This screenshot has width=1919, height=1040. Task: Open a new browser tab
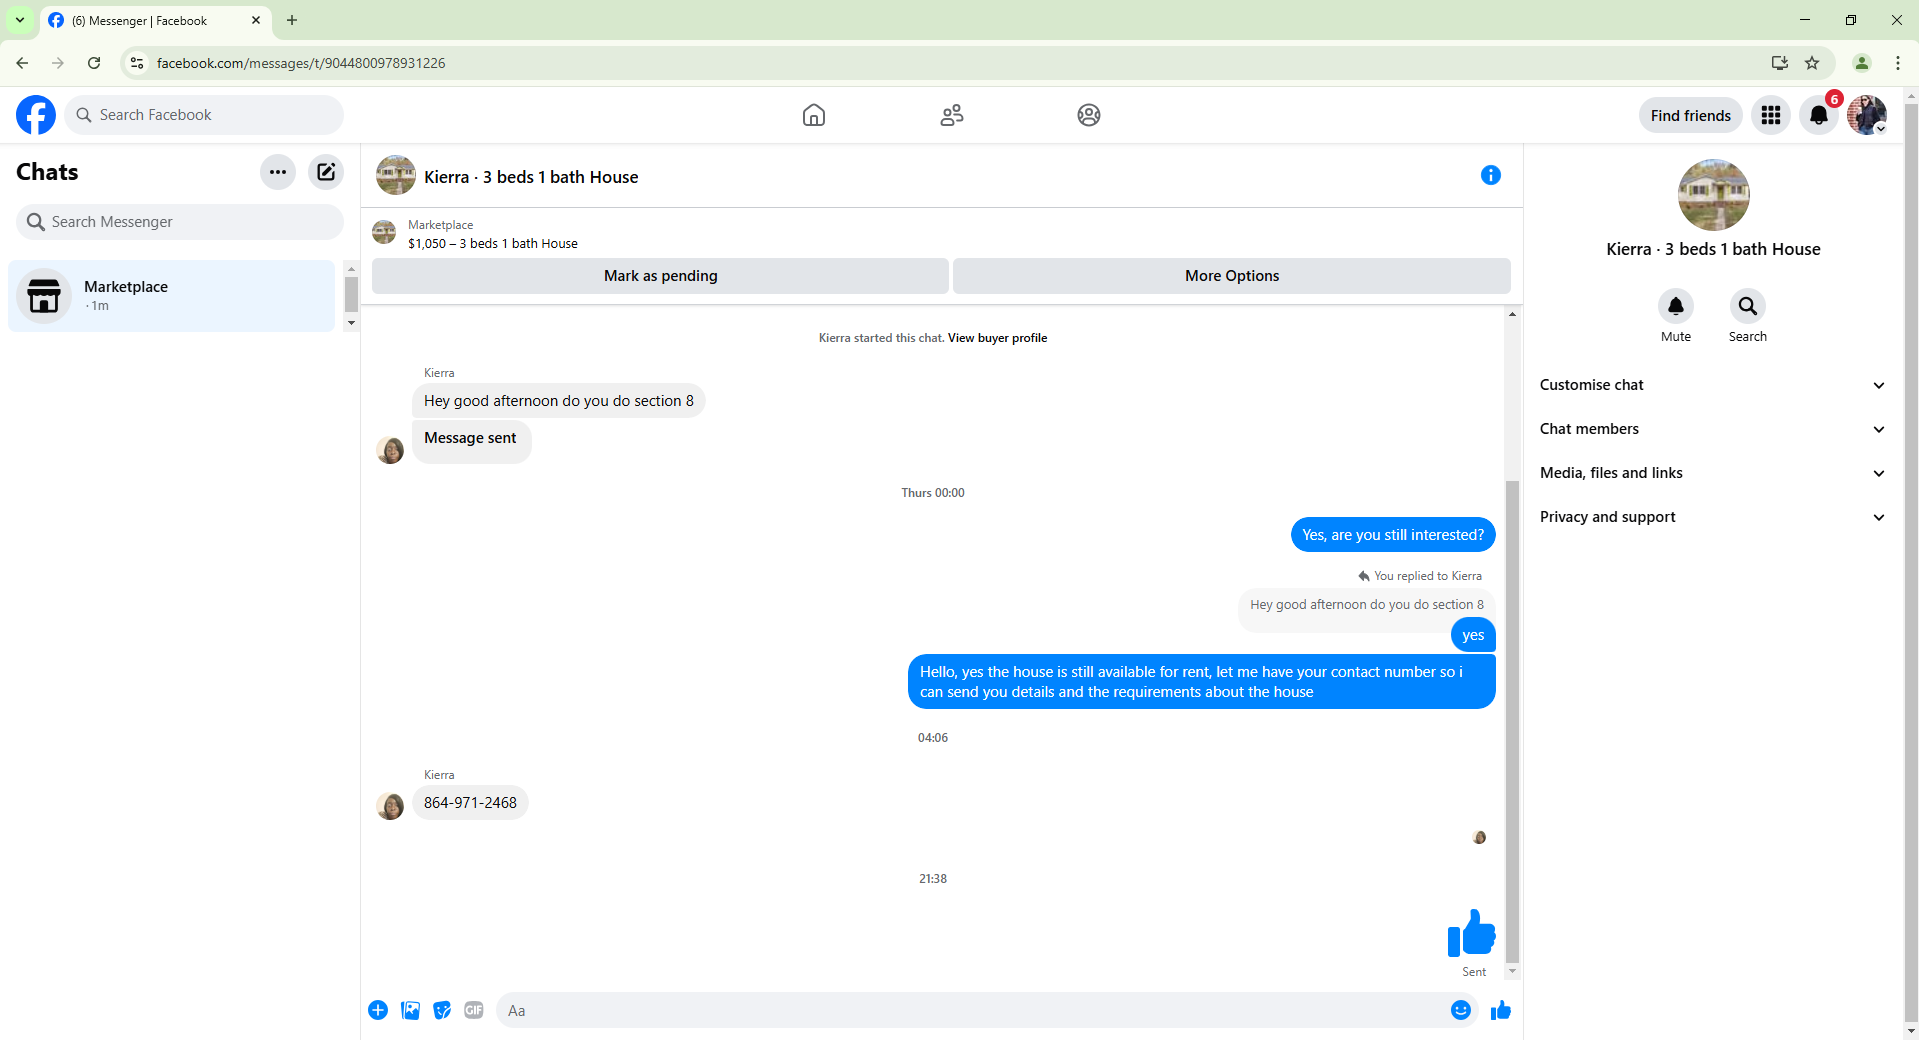[292, 20]
